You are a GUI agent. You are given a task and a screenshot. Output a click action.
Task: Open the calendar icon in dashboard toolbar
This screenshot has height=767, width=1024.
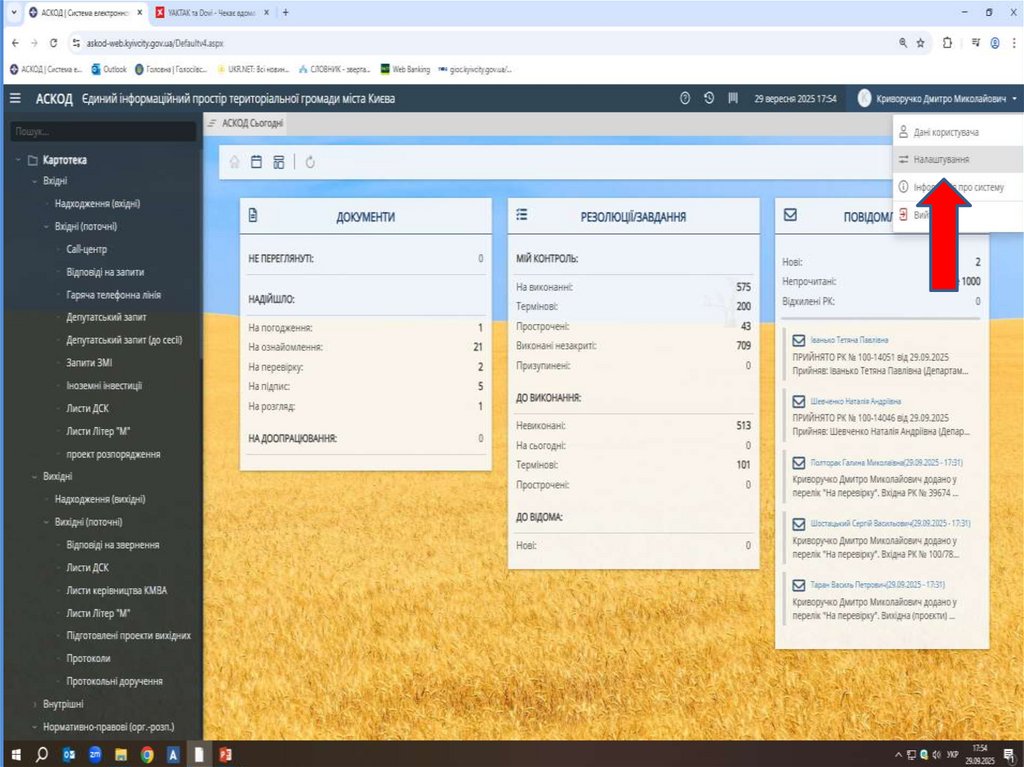tap(257, 162)
